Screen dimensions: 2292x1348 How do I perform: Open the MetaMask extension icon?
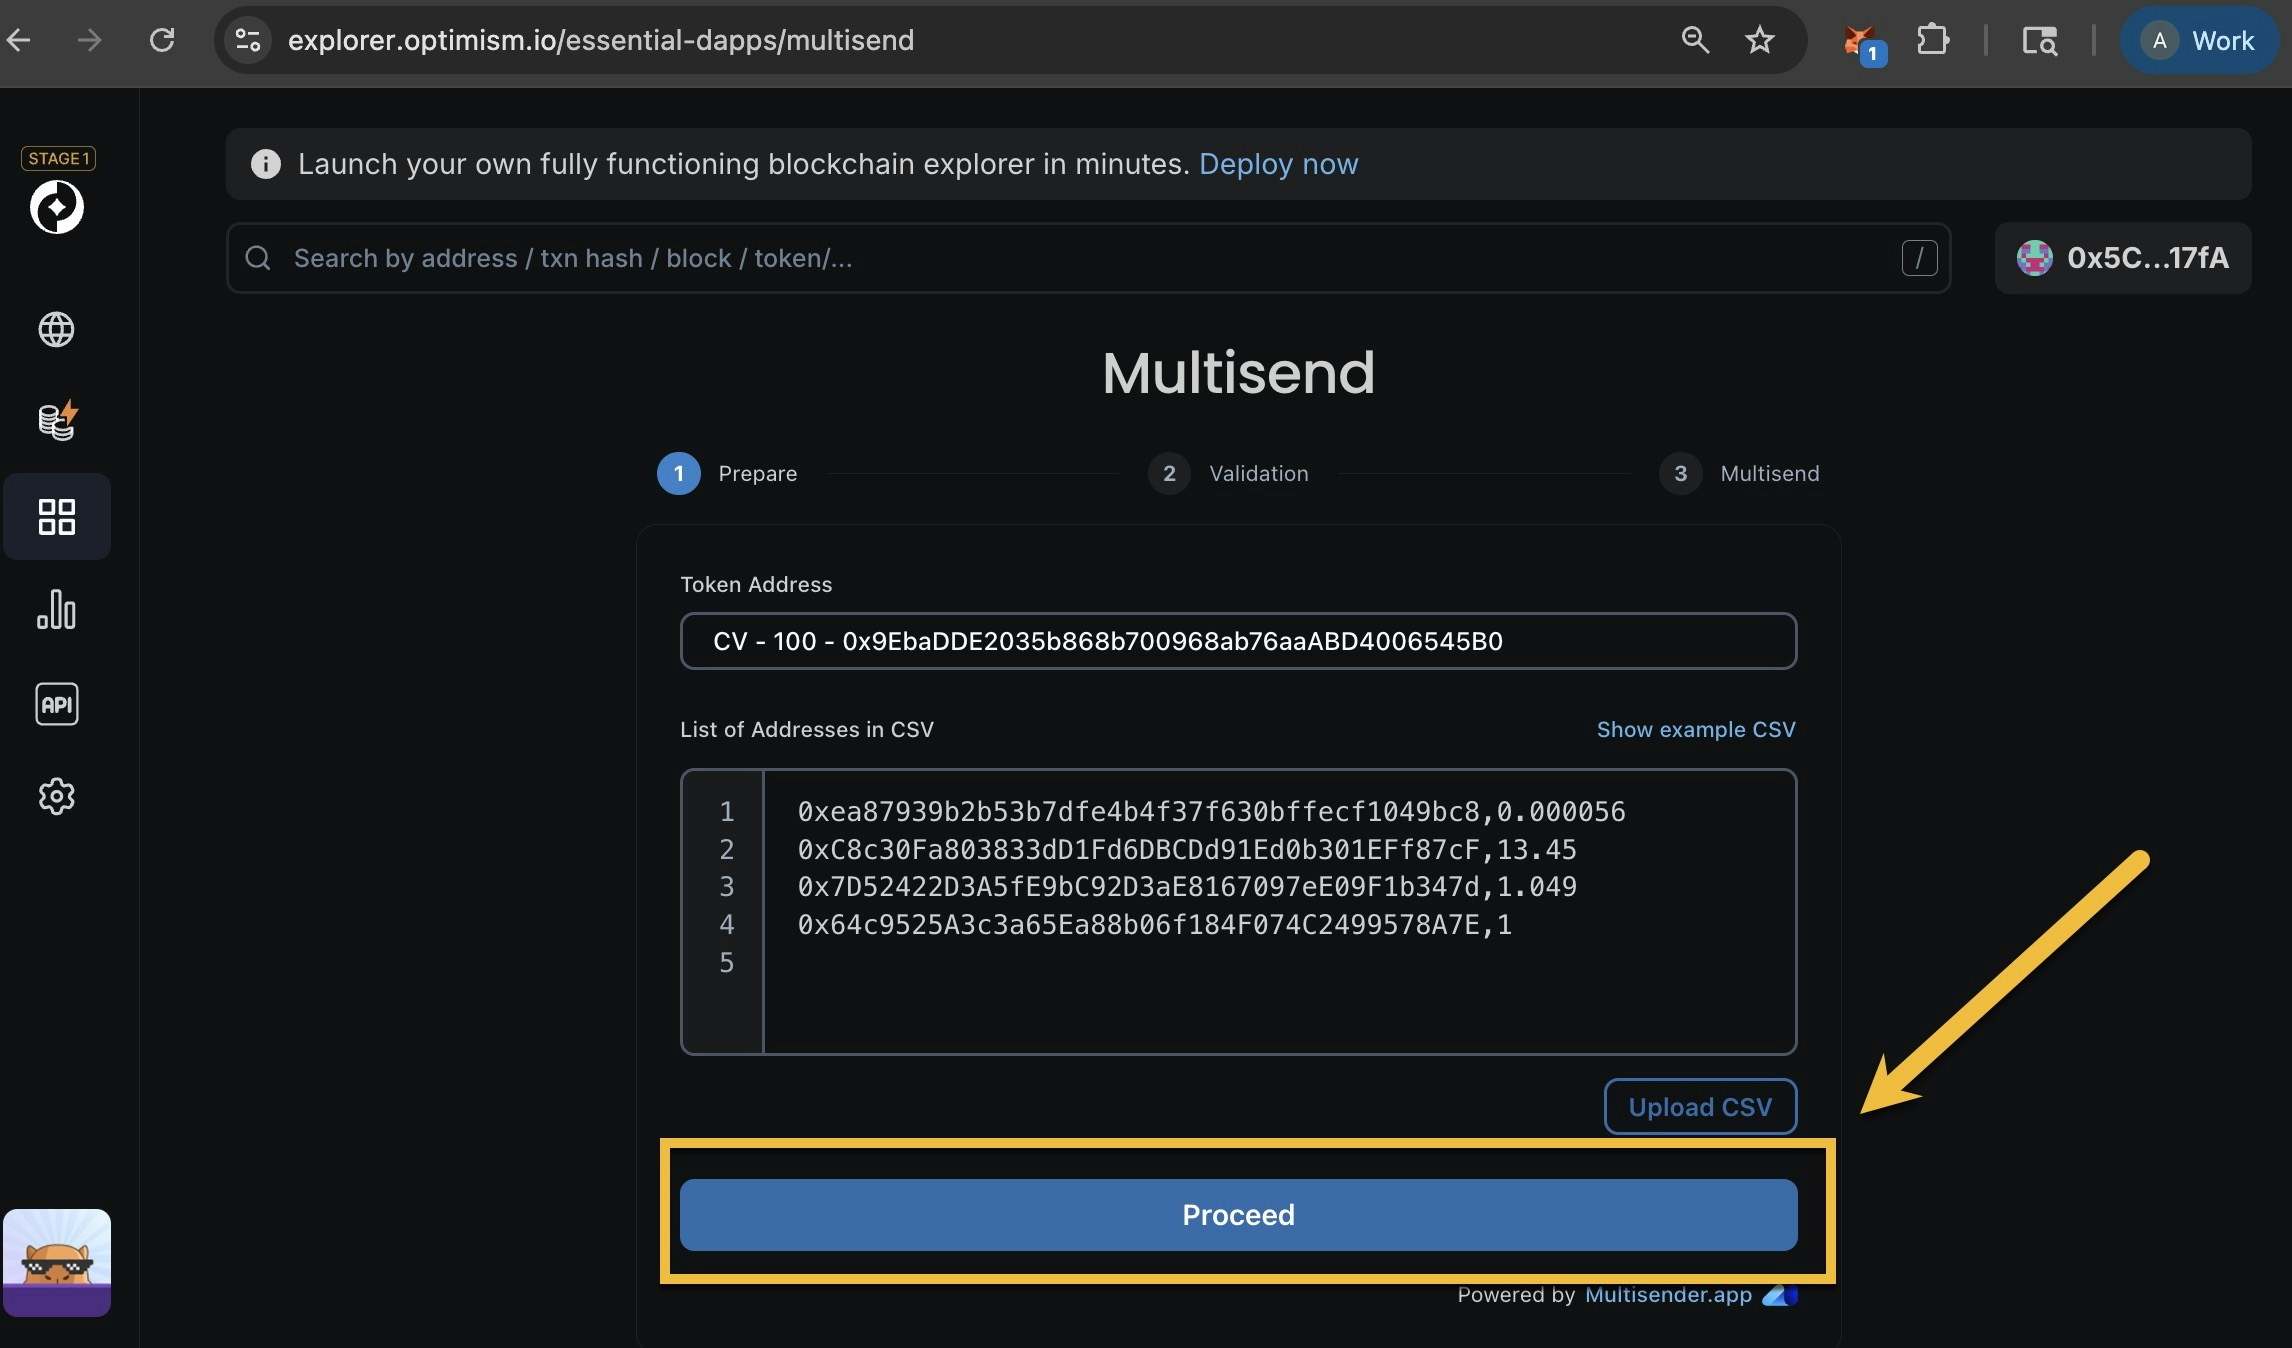pos(1860,40)
